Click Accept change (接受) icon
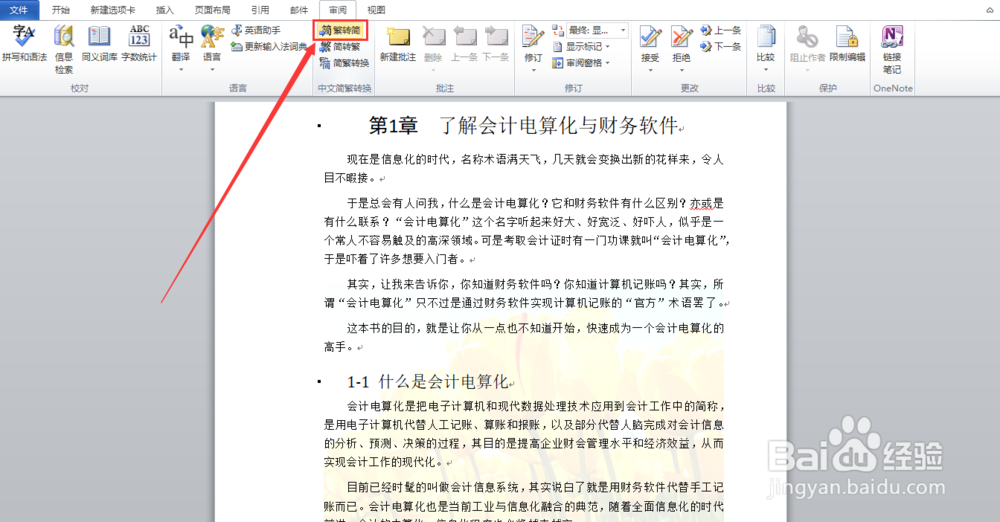 click(x=650, y=37)
